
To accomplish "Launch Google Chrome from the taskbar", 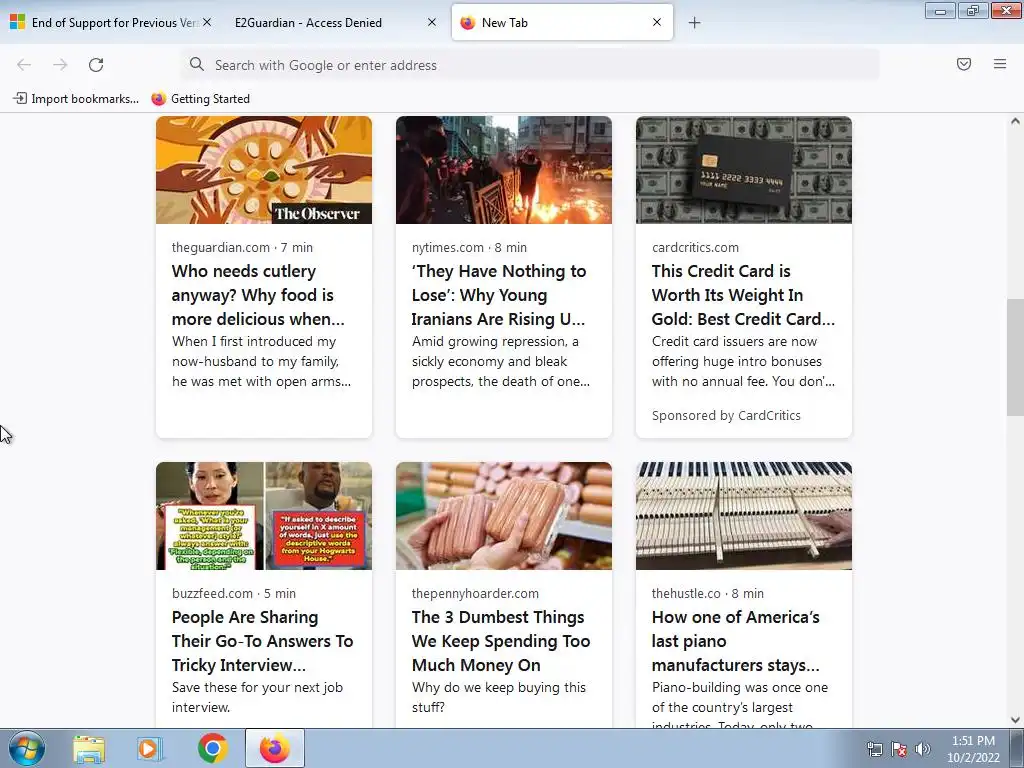I will pos(212,748).
